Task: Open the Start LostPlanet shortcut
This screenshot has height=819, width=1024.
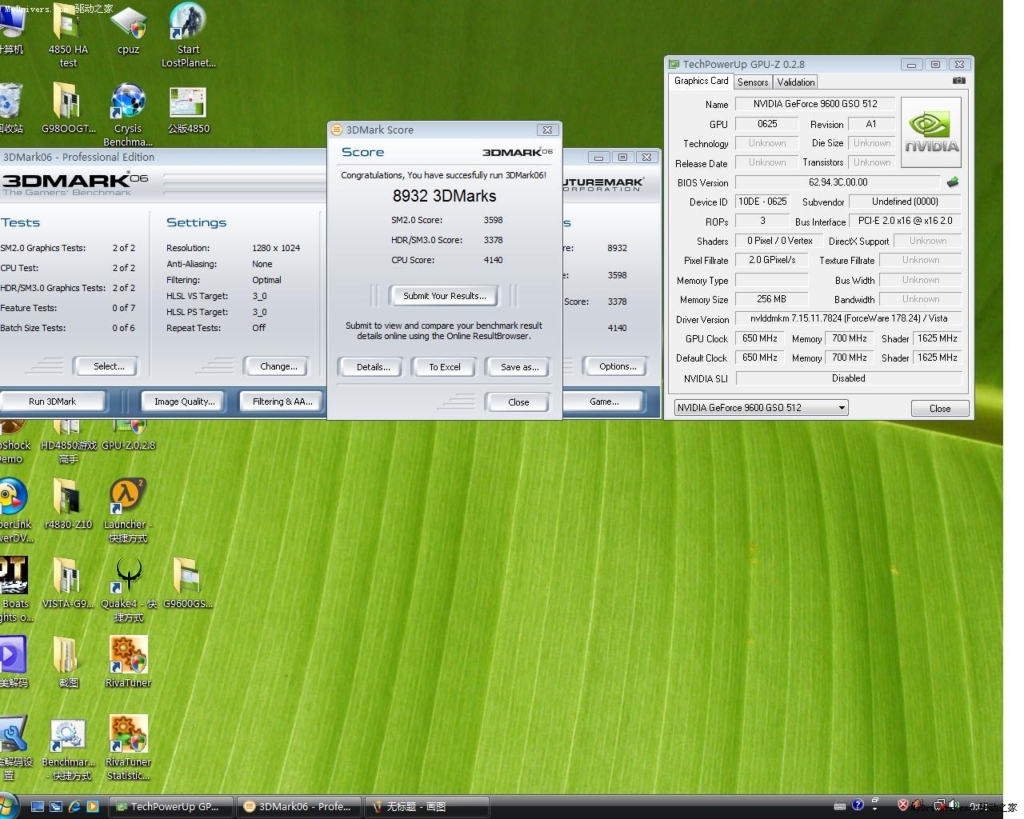Action: (188, 35)
